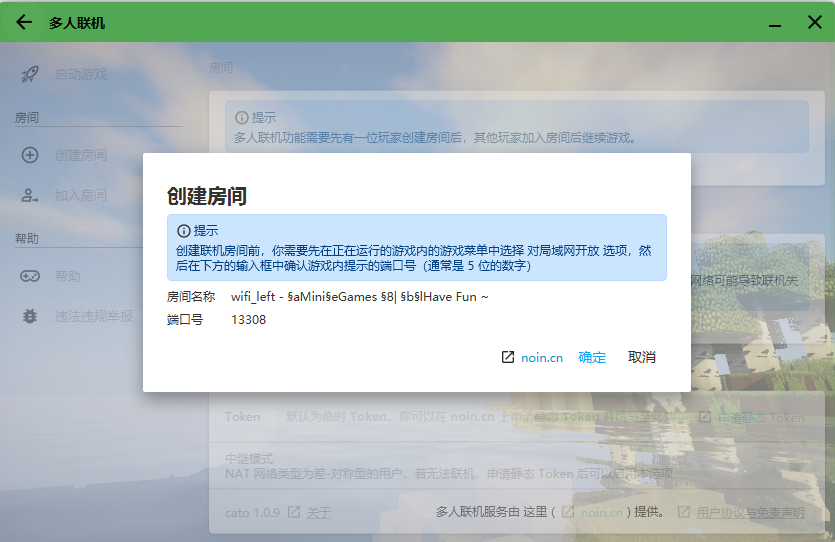Open the 用户协议与免责声明 link
Viewport: 835px width, 542px height.
pyautogui.click(x=750, y=512)
